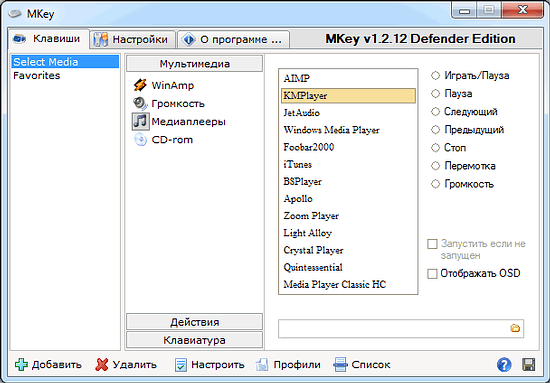The height and width of the screenshot is (383, 550).
Task: Select the Стоп radio button
Action: pos(435,148)
